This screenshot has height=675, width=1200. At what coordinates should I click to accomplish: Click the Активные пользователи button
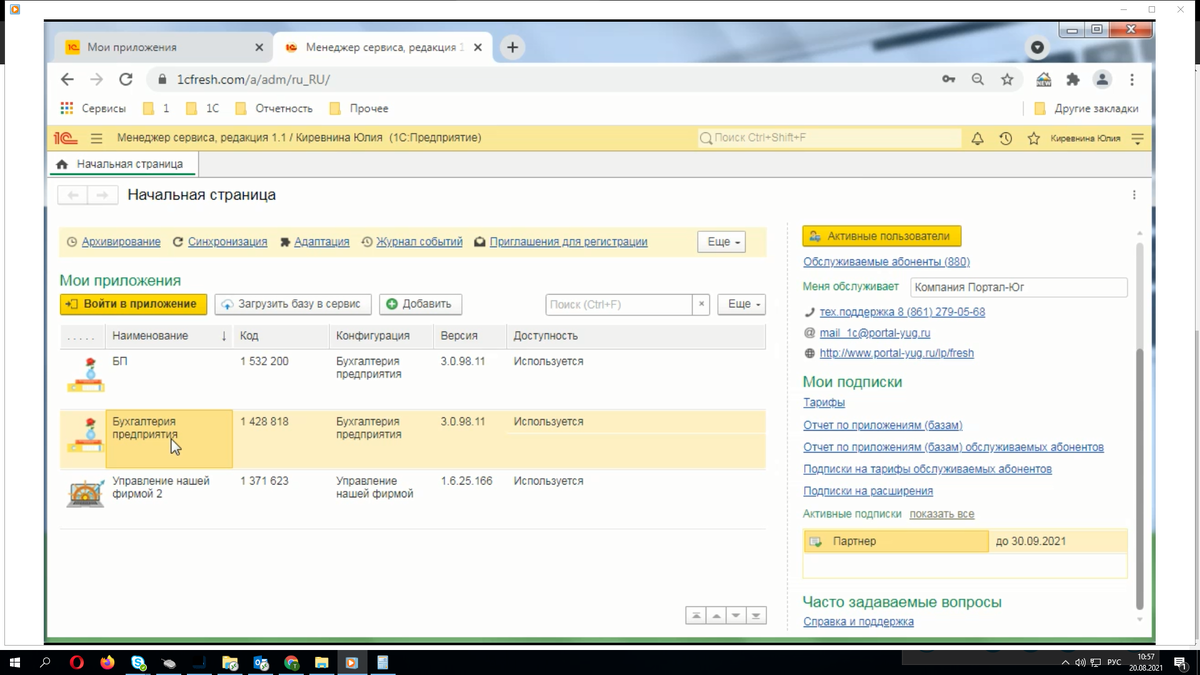click(x=881, y=236)
